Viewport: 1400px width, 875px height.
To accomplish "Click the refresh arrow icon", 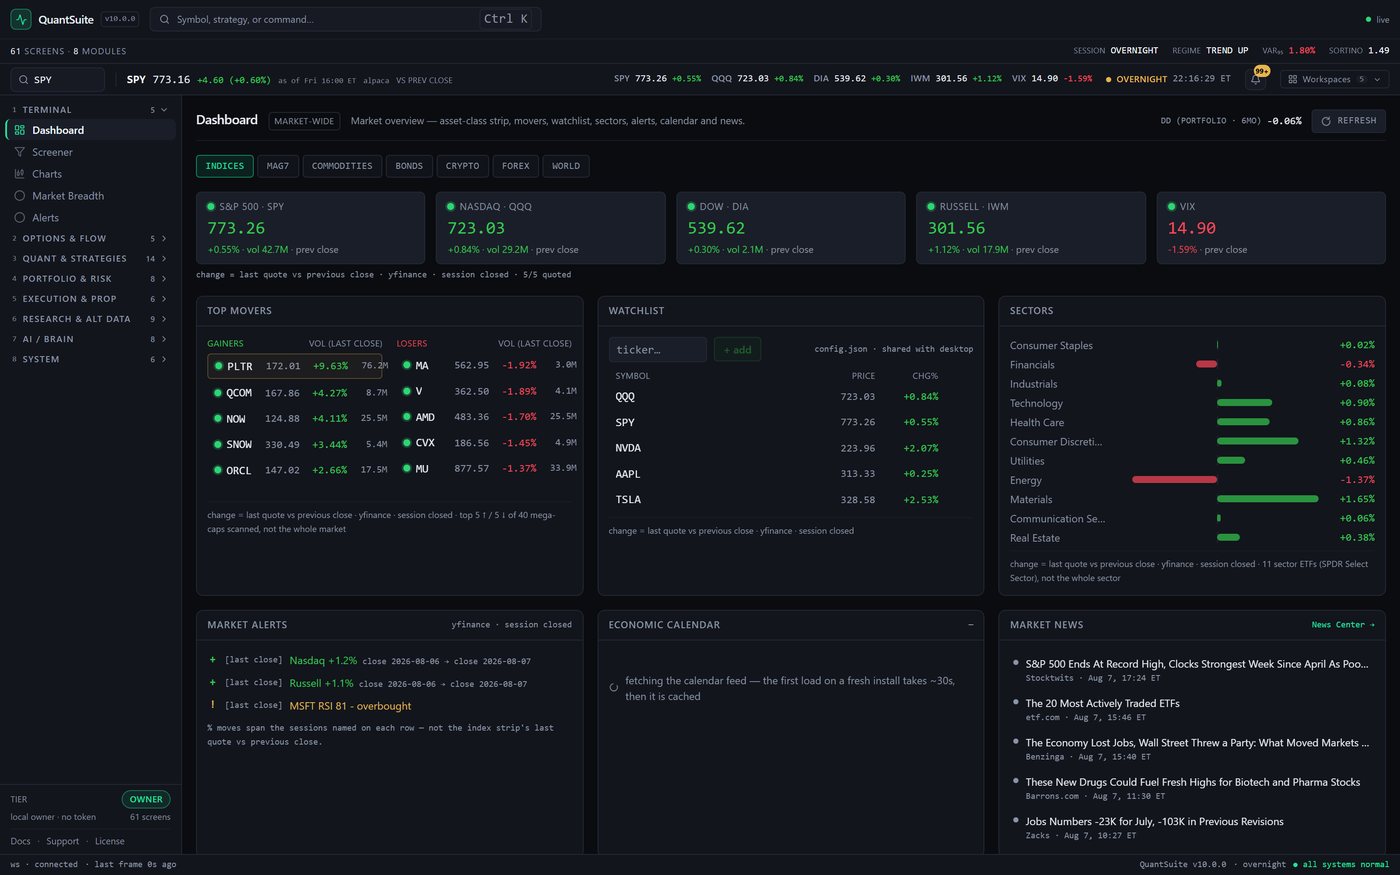I will coord(1326,121).
